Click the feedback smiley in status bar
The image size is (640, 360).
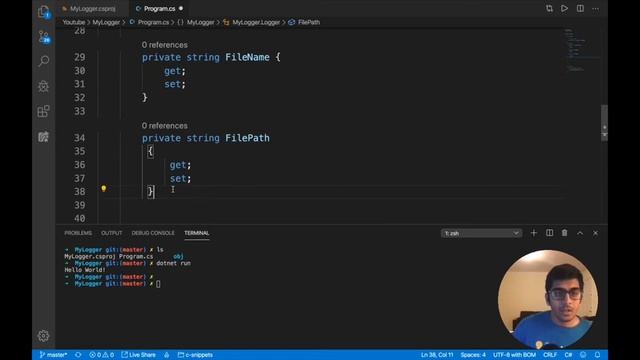(583, 355)
